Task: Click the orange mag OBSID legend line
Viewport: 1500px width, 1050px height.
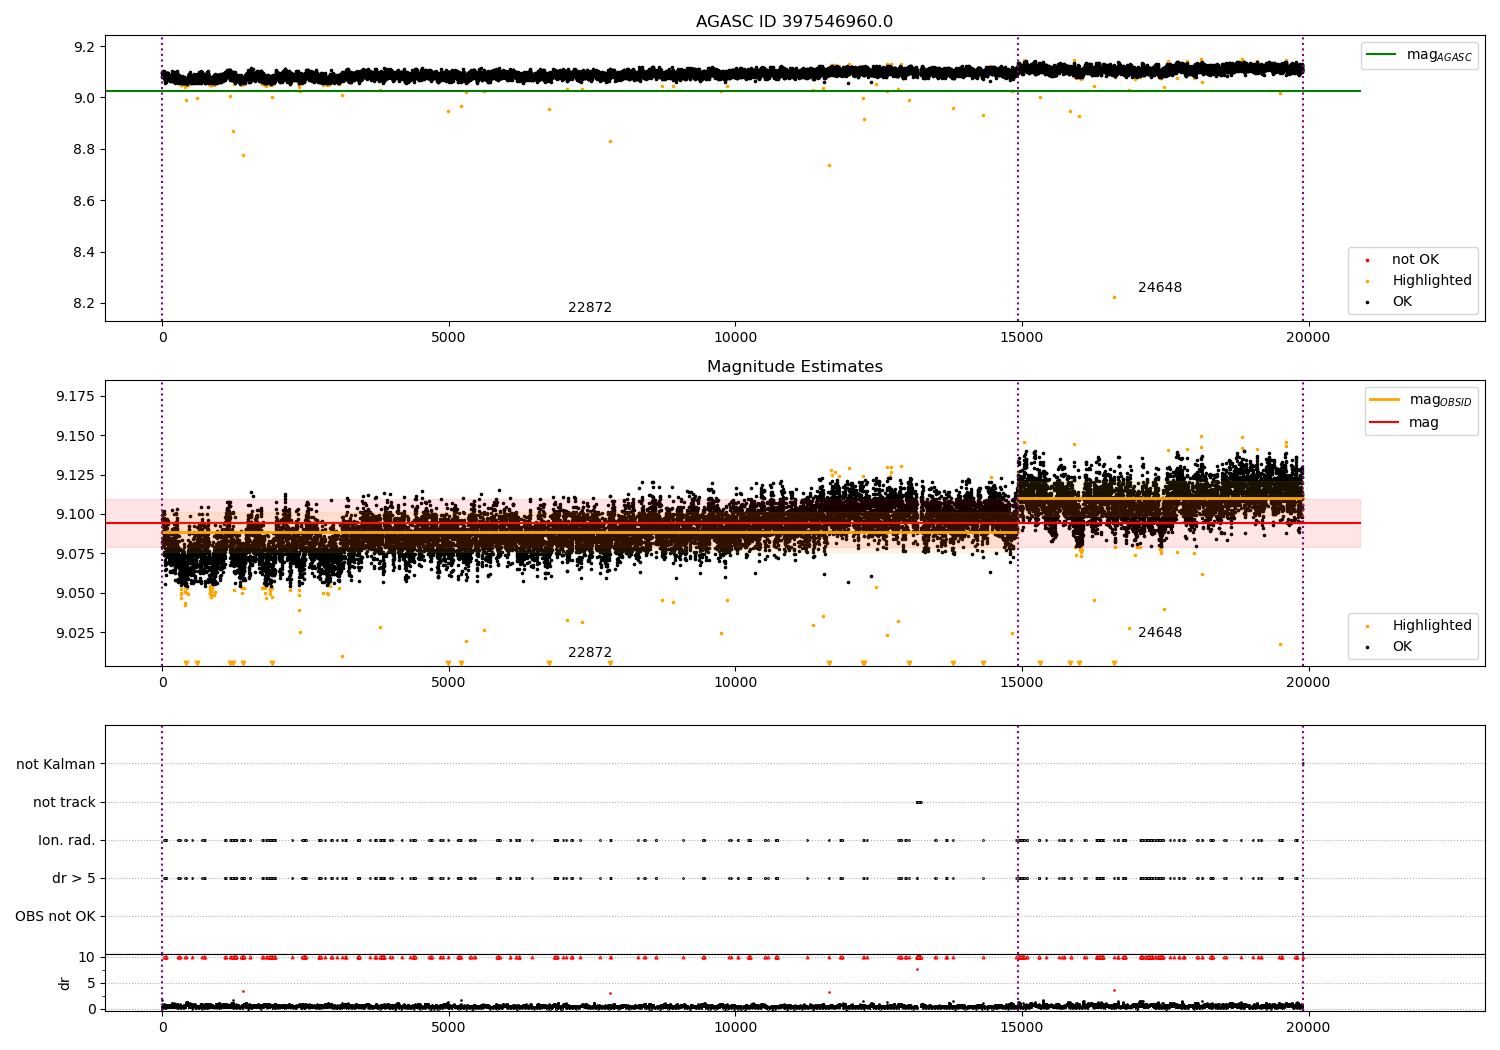Action: pyautogui.click(x=1384, y=400)
